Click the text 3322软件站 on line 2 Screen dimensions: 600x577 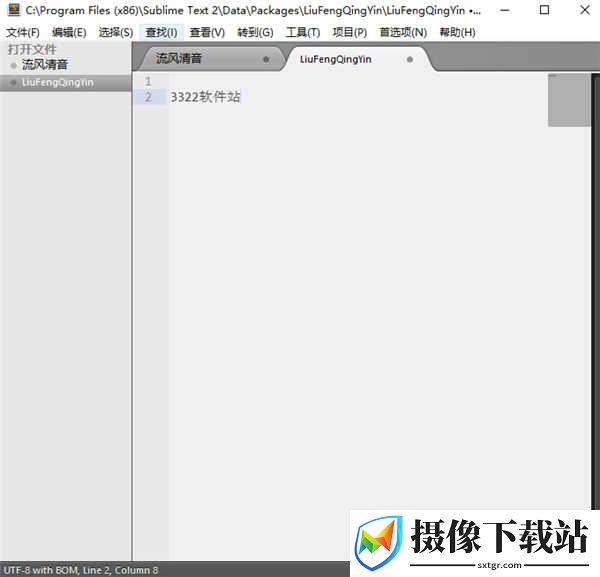[205, 97]
